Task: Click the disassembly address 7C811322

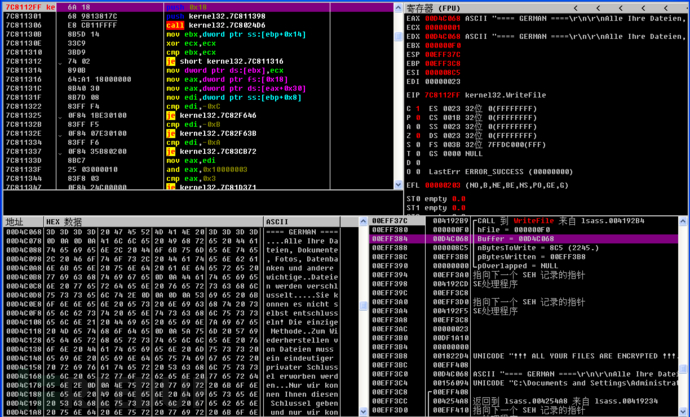Action: tap(24, 106)
